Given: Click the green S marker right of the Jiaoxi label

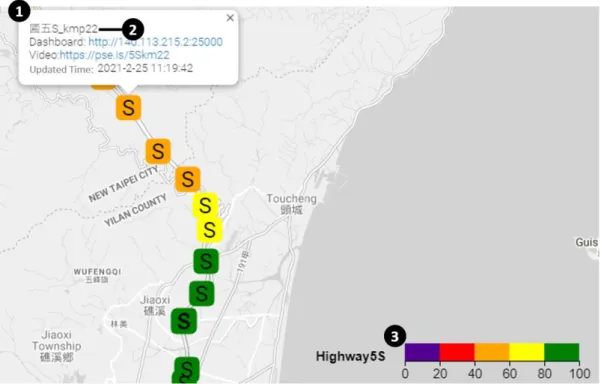Looking at the screenshot, I should pos(202,294).
